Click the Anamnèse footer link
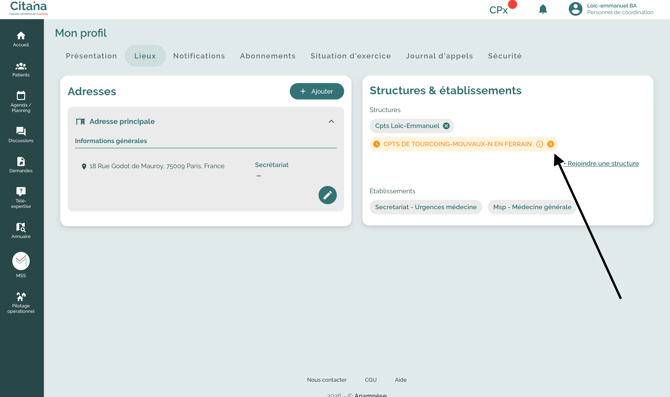670x397 pixels. [x=370, y=395]
